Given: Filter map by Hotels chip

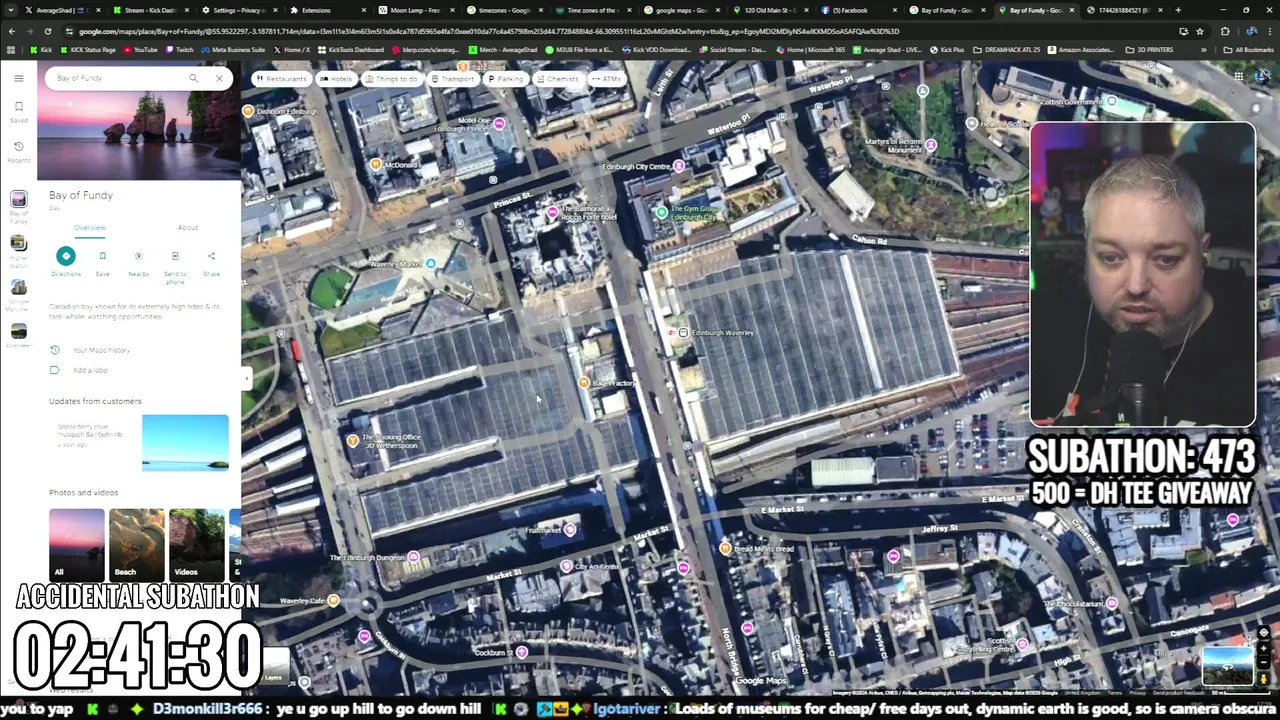Looking at the screenshot, I should tap(336, 79).
